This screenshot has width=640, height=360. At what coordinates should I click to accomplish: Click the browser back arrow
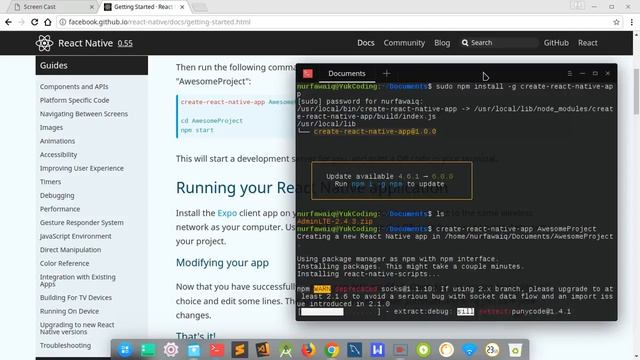(8, 22)
